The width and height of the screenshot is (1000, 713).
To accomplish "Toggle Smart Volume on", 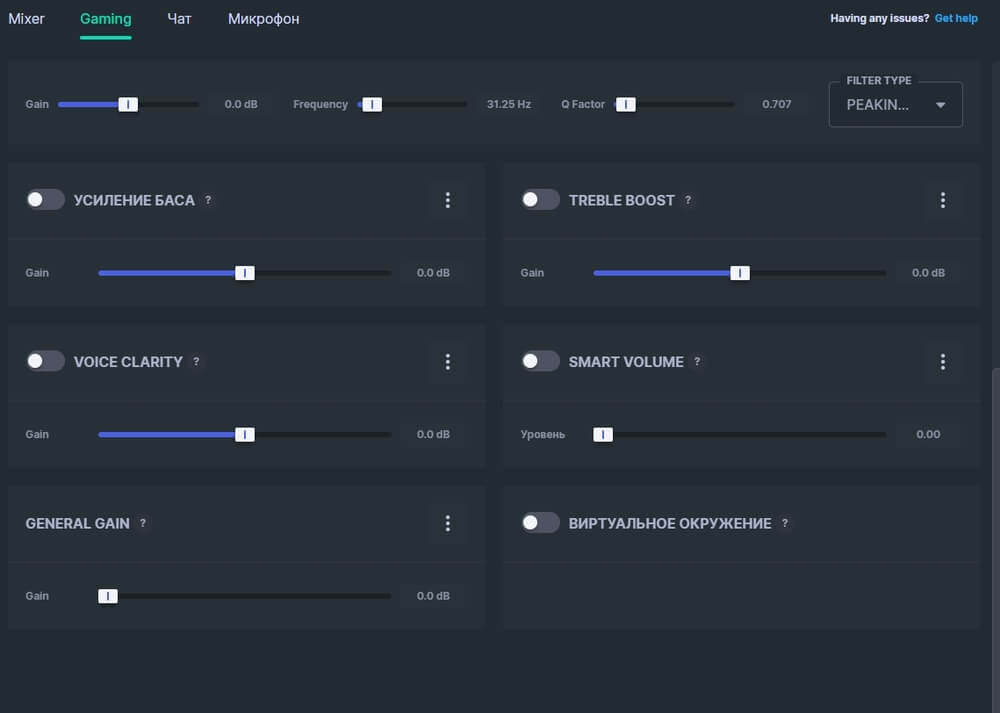I will [540, 362].
